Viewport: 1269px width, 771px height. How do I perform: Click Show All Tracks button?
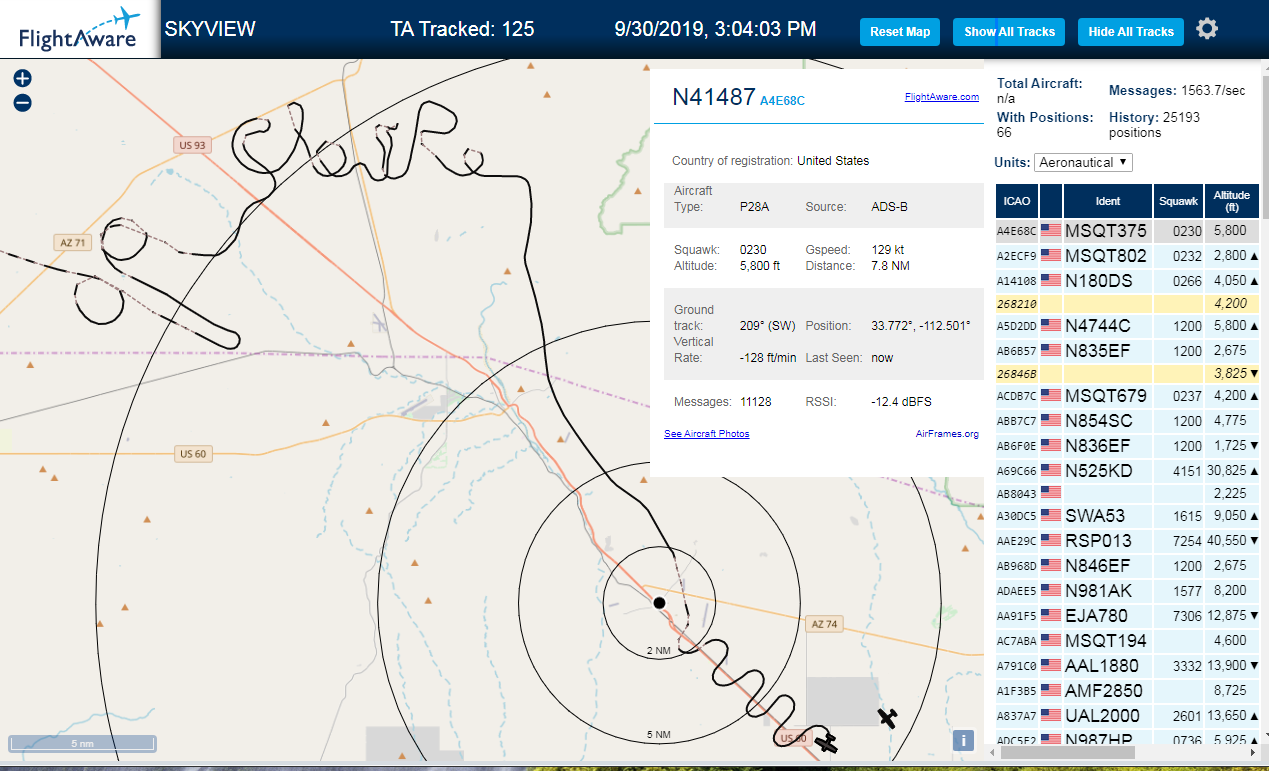click(x=1009, y=32)
